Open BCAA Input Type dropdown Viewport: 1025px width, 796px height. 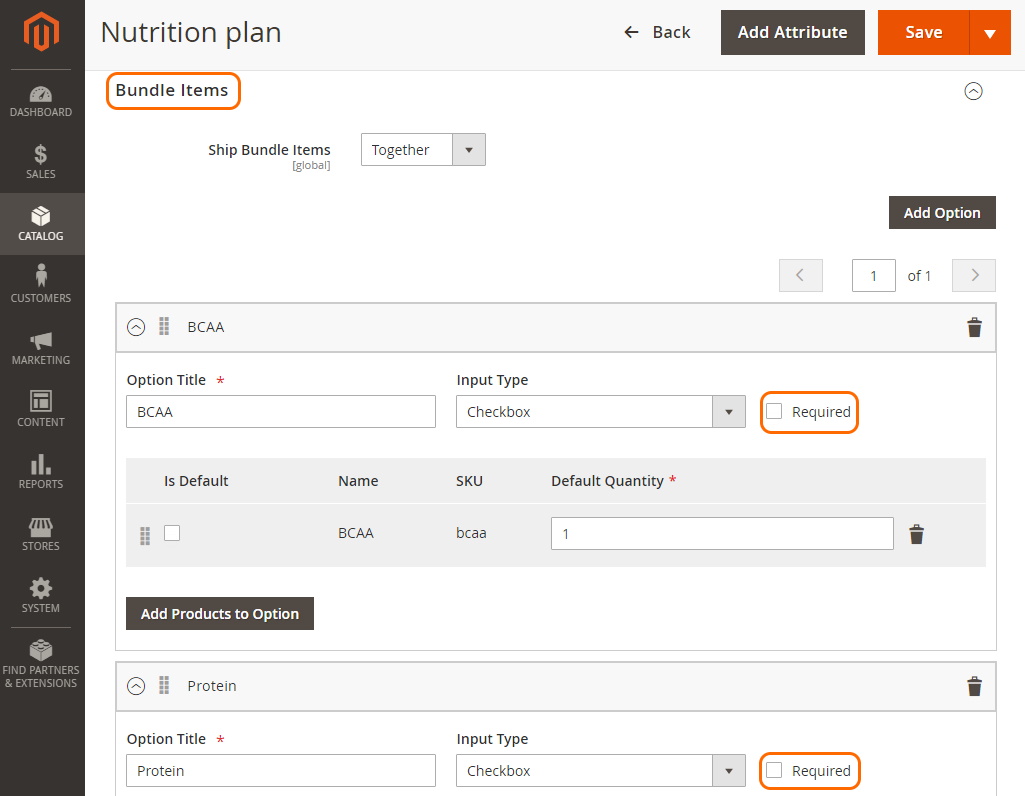click(601, 412)
